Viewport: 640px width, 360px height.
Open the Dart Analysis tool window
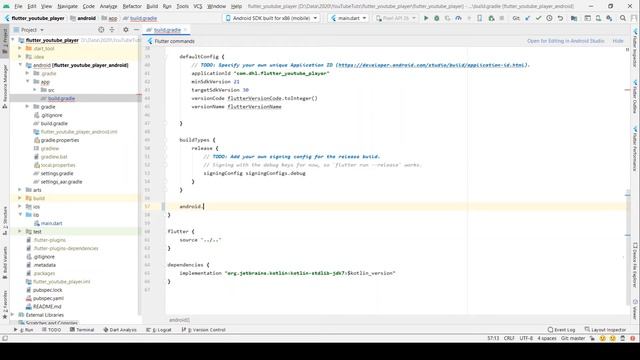[x=120, y=330]
